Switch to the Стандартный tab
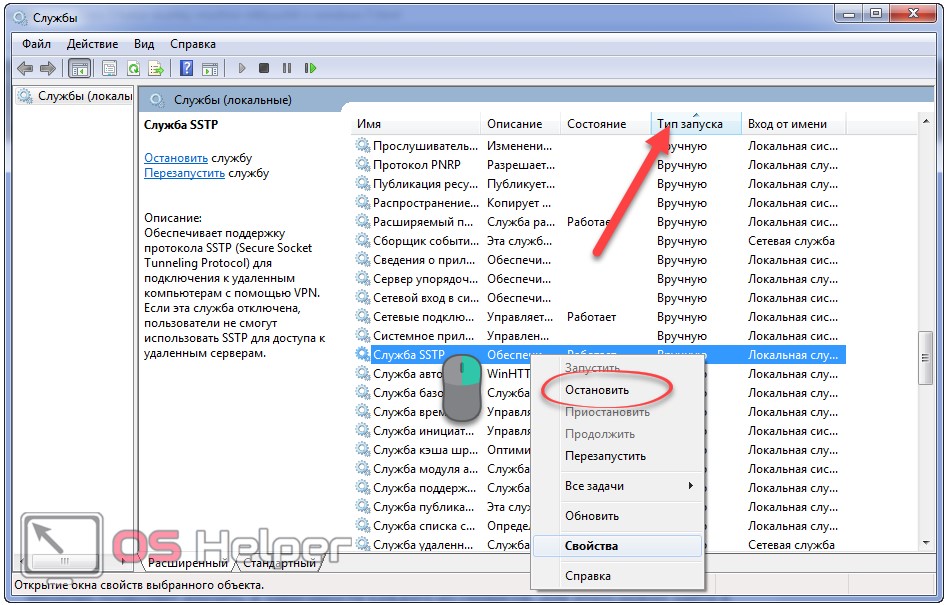The image size is (948, 605). tap(279, 563)
